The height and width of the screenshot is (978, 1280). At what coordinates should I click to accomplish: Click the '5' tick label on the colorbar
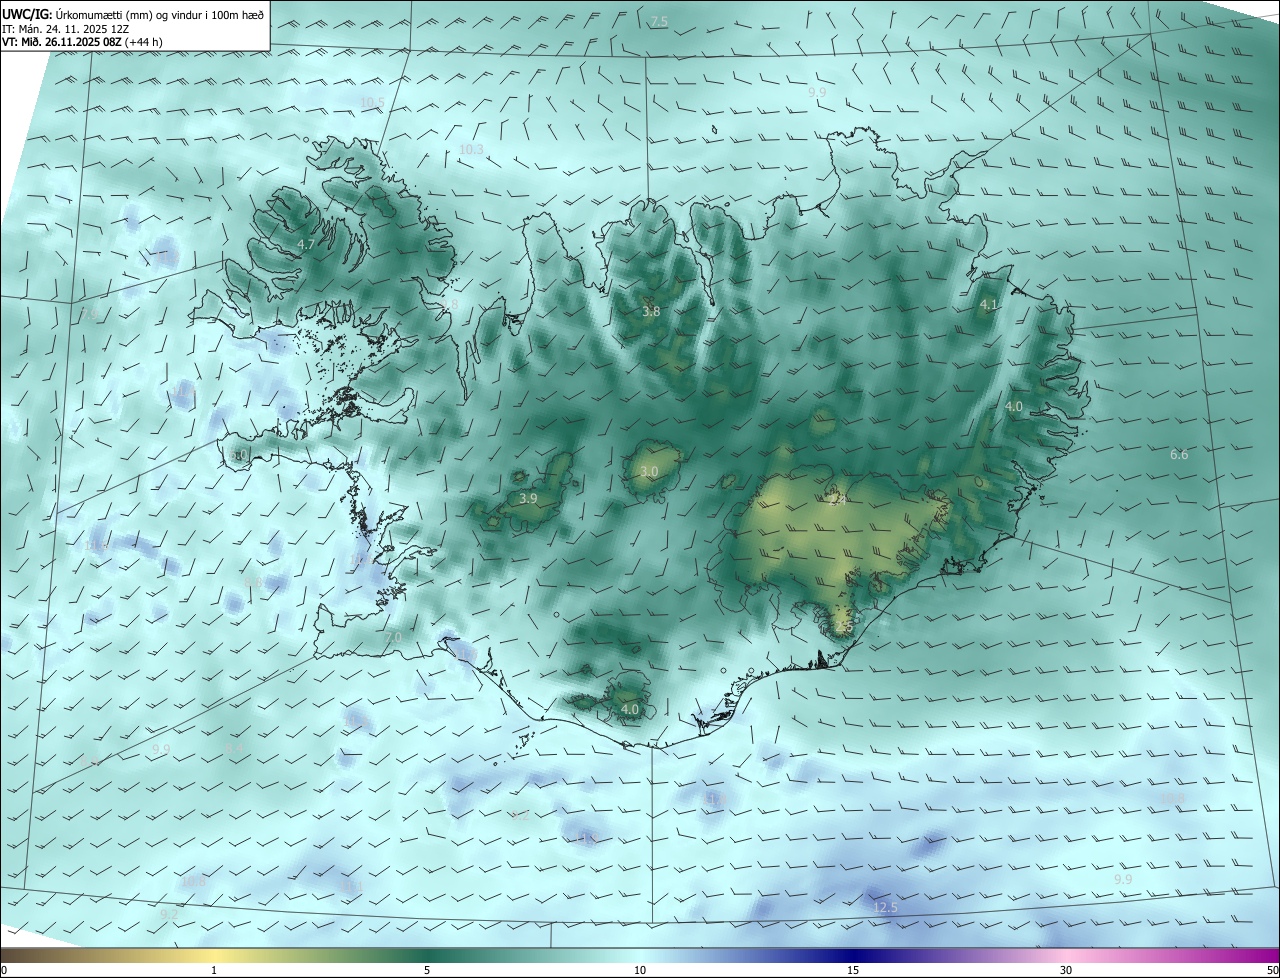[x=427, y=970]
